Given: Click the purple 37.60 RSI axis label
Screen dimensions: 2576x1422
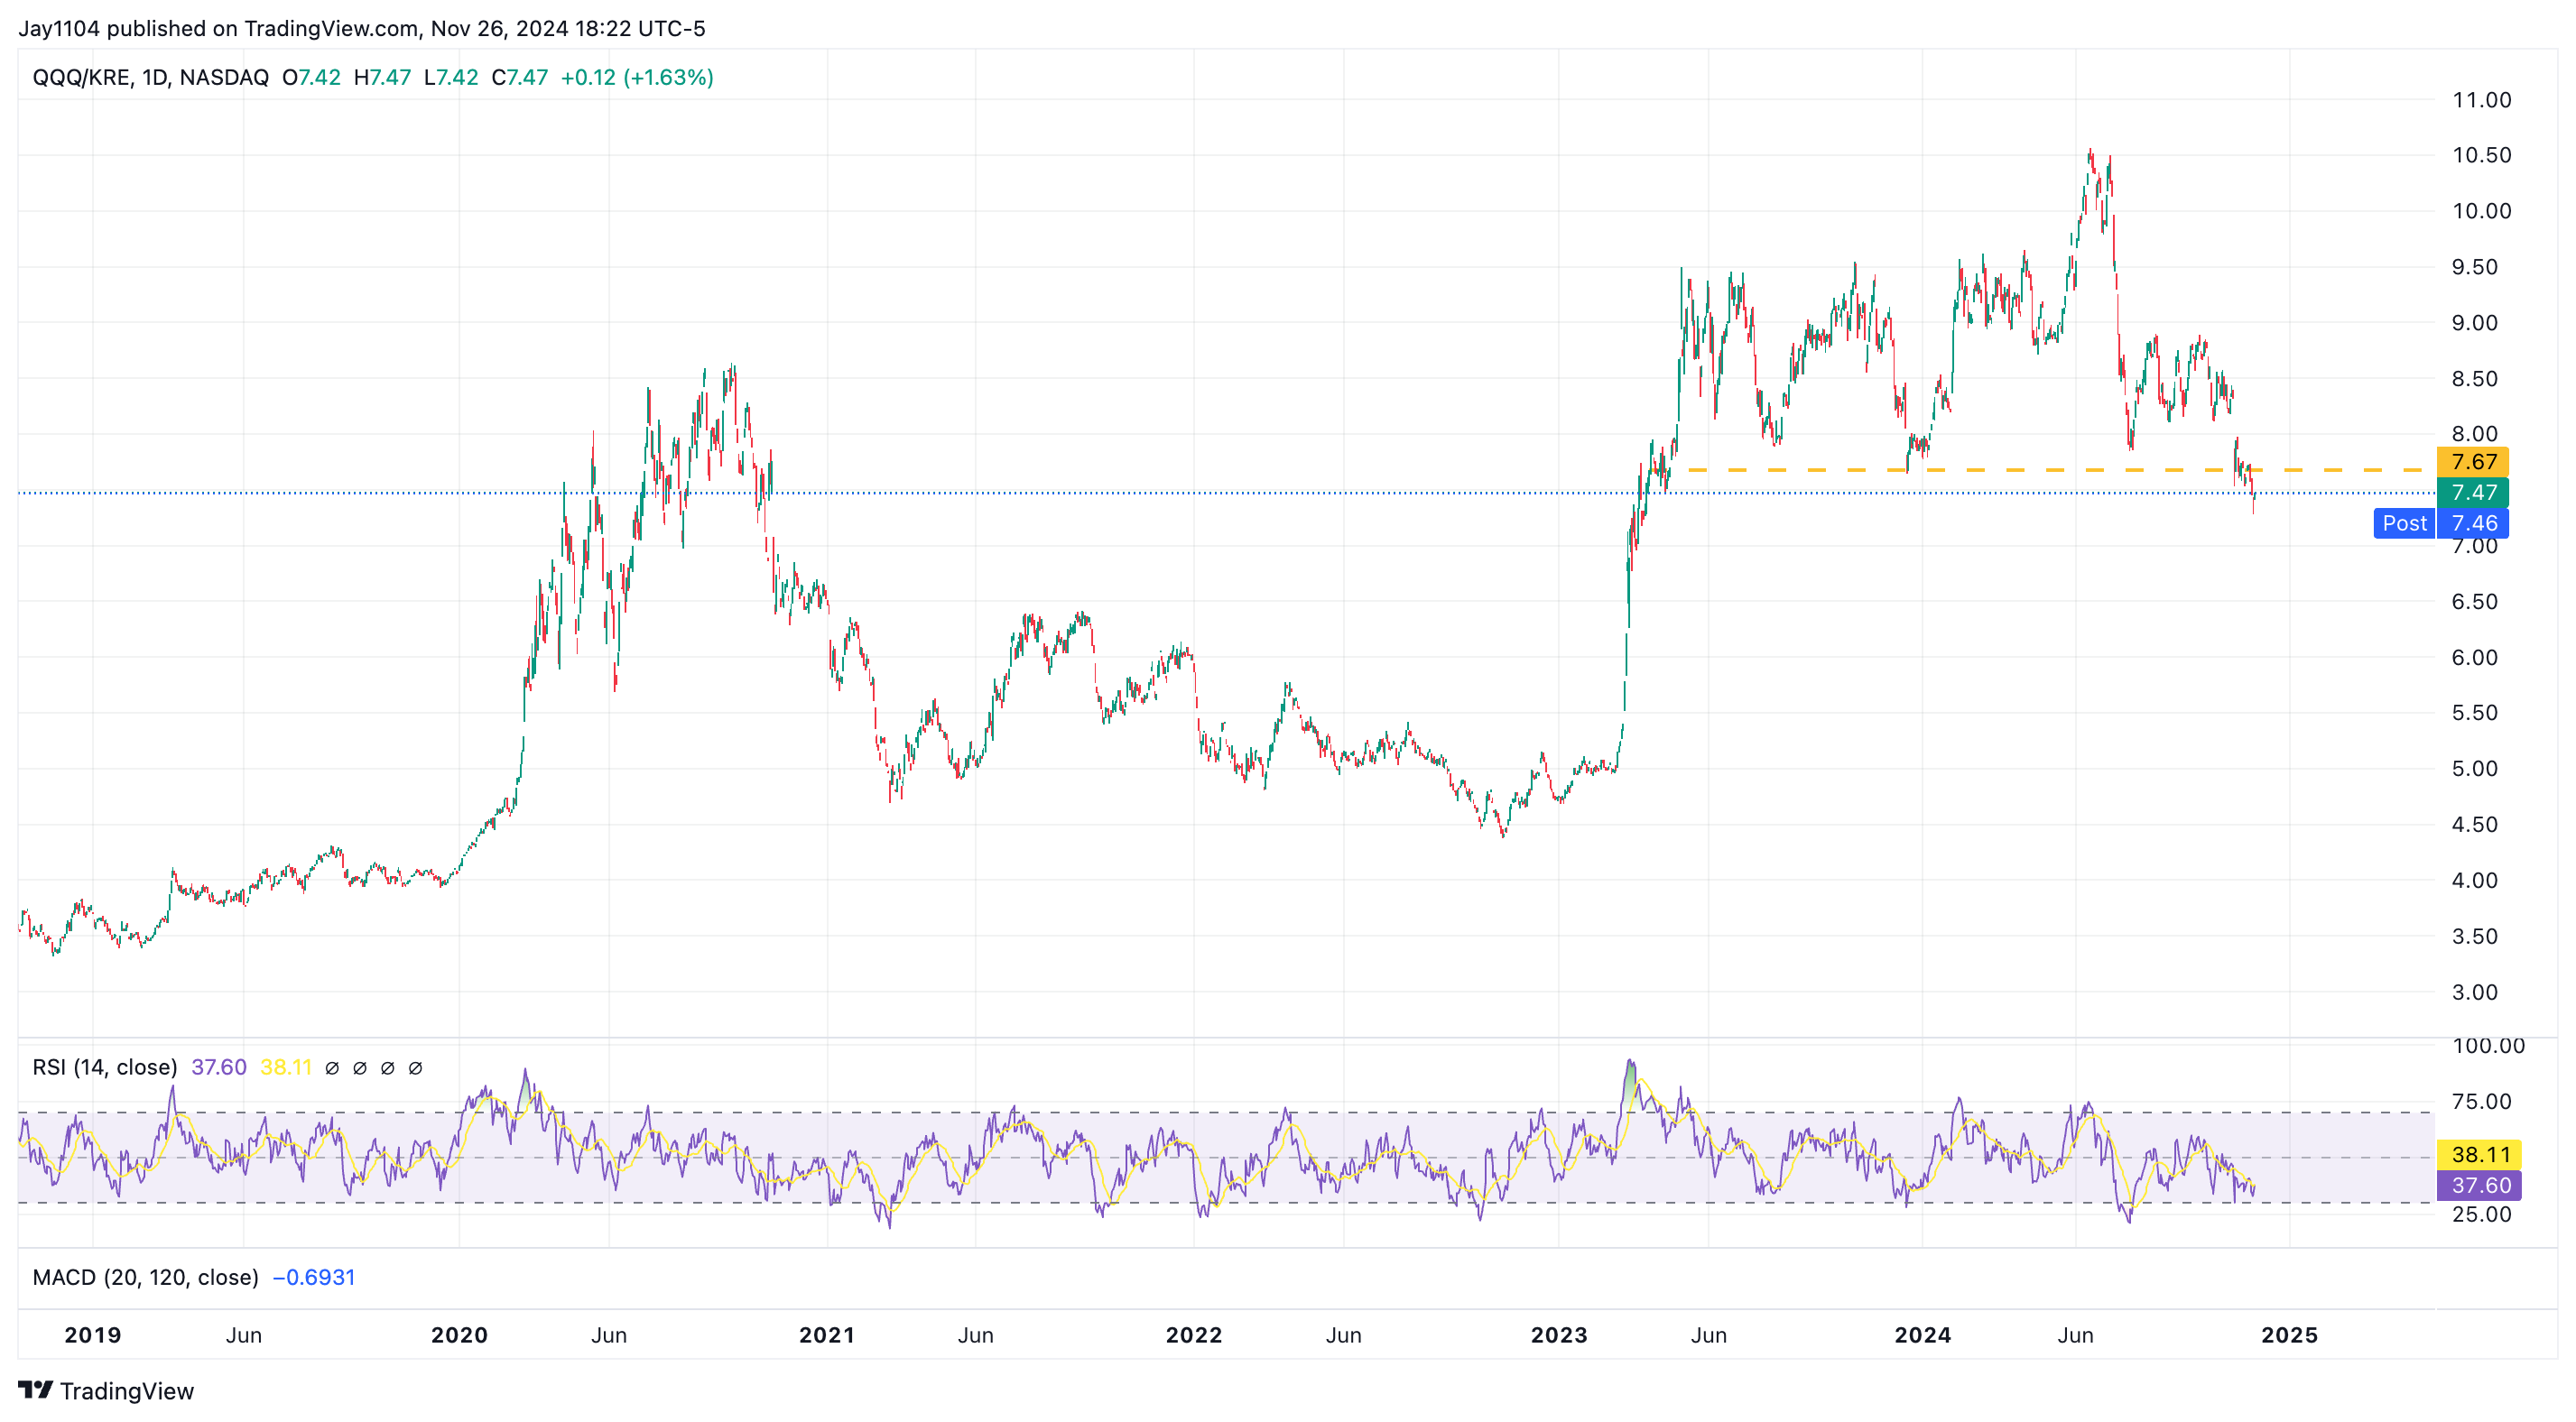Looking at the screenshot, I should pyautogui.click(x=2479, y=1185).
